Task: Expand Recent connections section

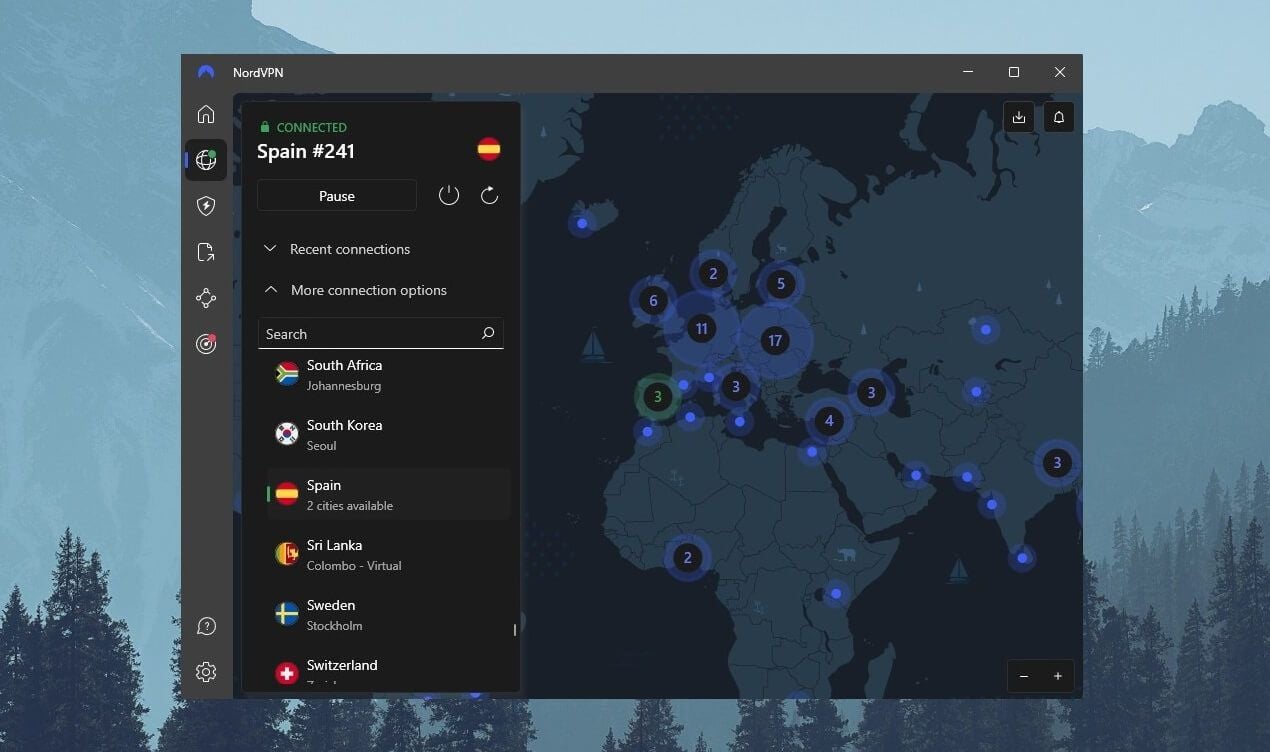Action: [x=337, y=249]
